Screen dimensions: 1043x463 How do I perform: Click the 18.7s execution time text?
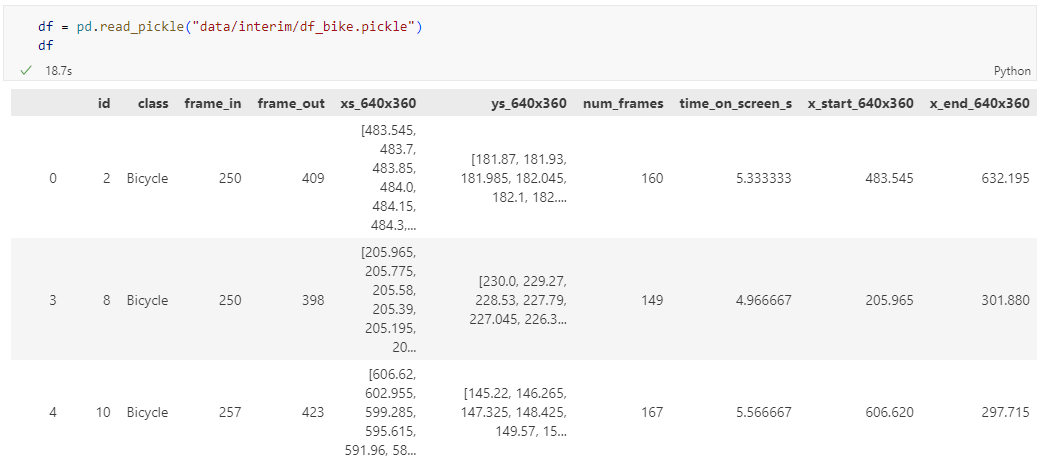click(x=58, y=71)
